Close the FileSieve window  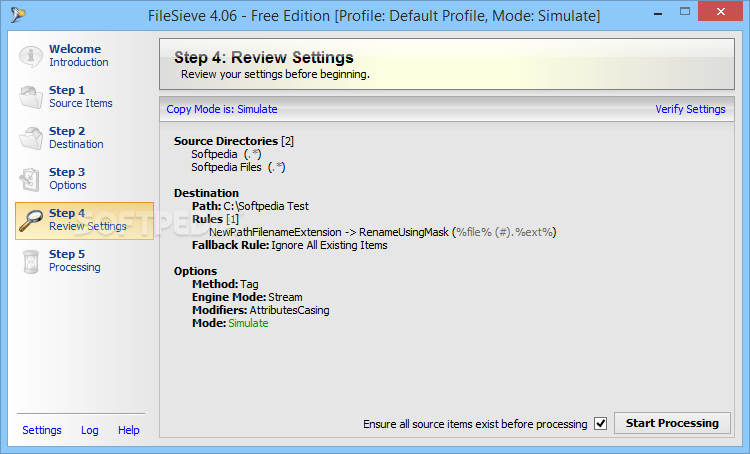click(721, 11)
